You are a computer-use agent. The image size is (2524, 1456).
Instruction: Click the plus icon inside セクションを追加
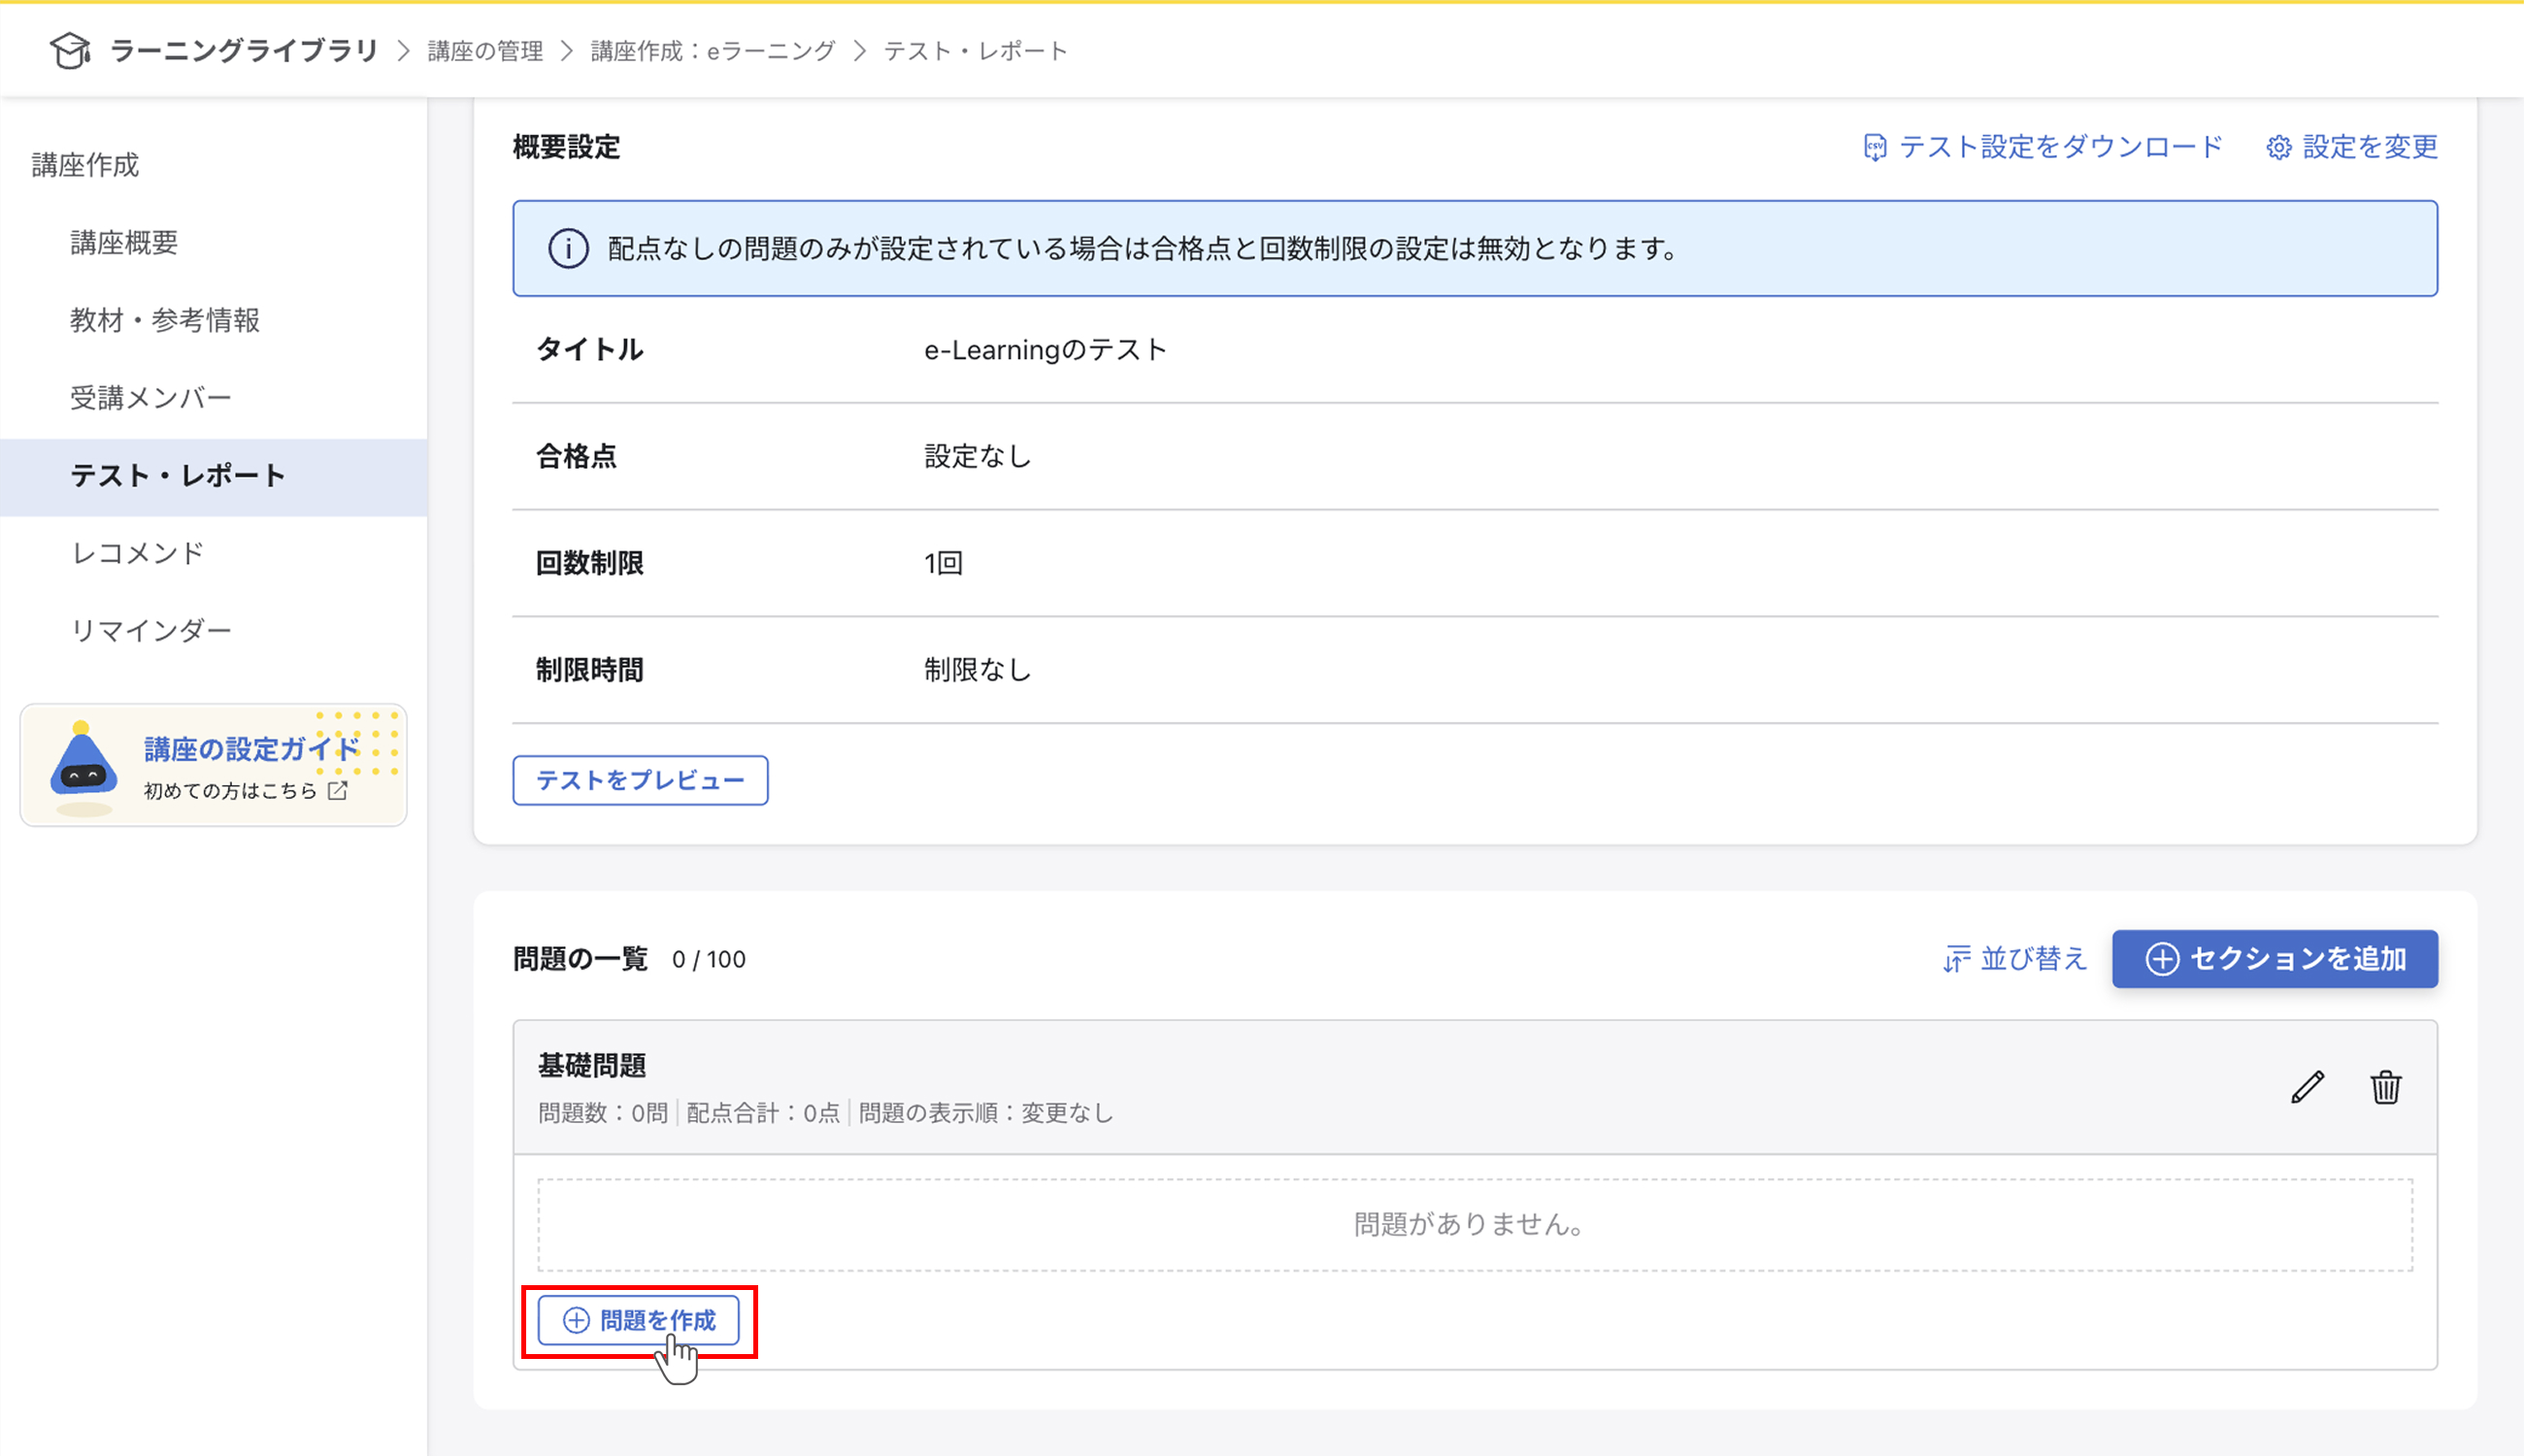(2165, 959)
